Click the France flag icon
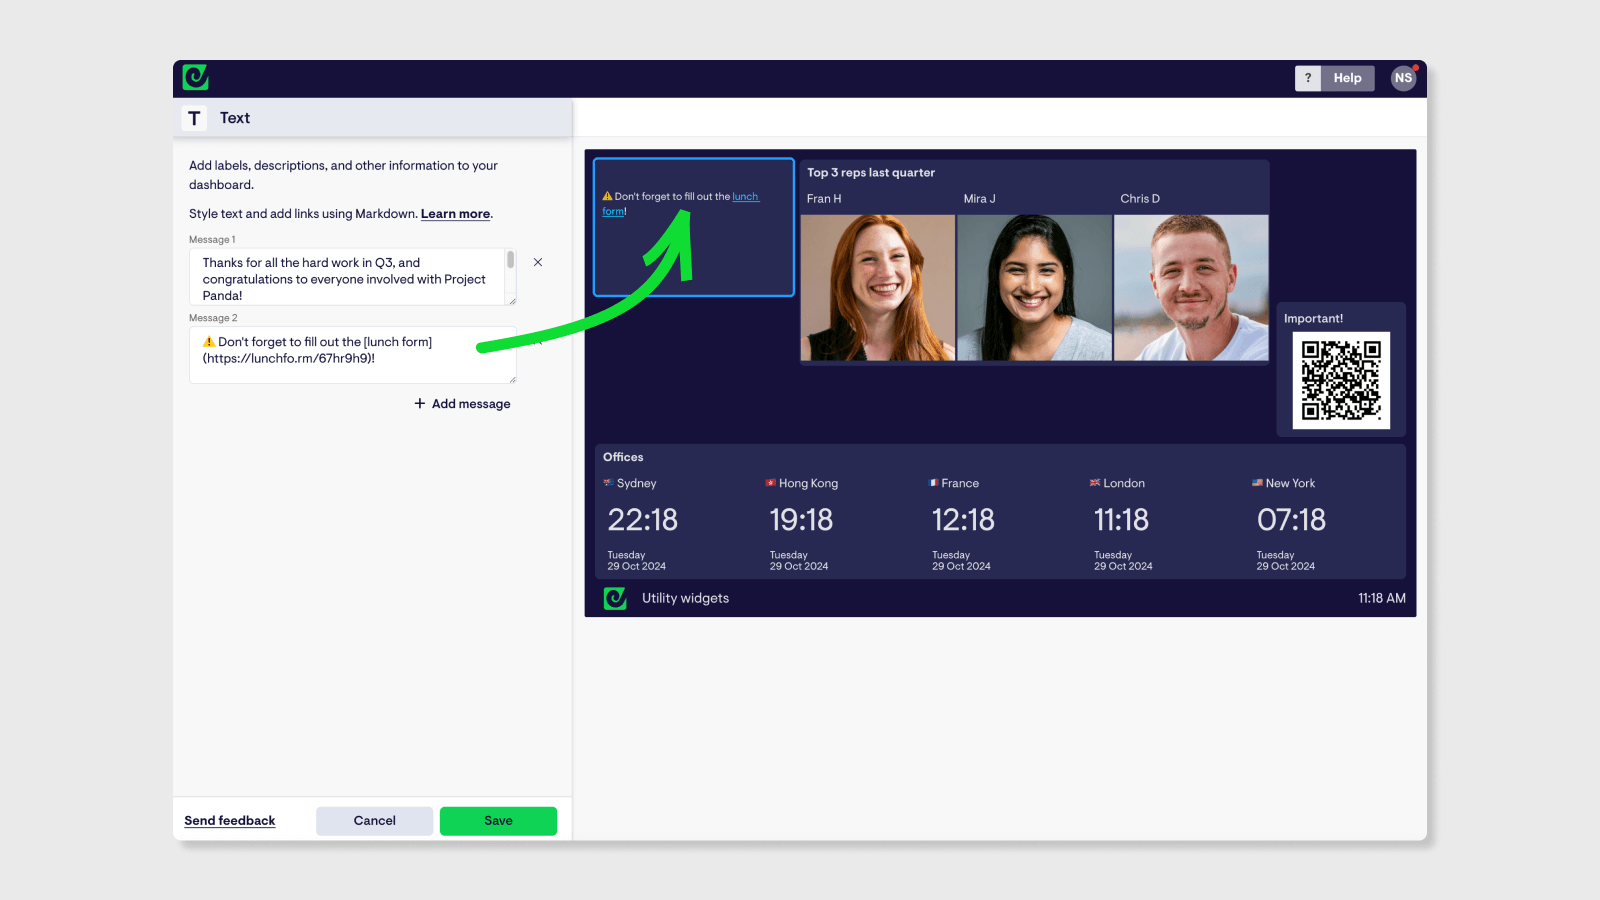Image resolution: width=1600 pixels, height=900 pixels. (x=933, y=483)
